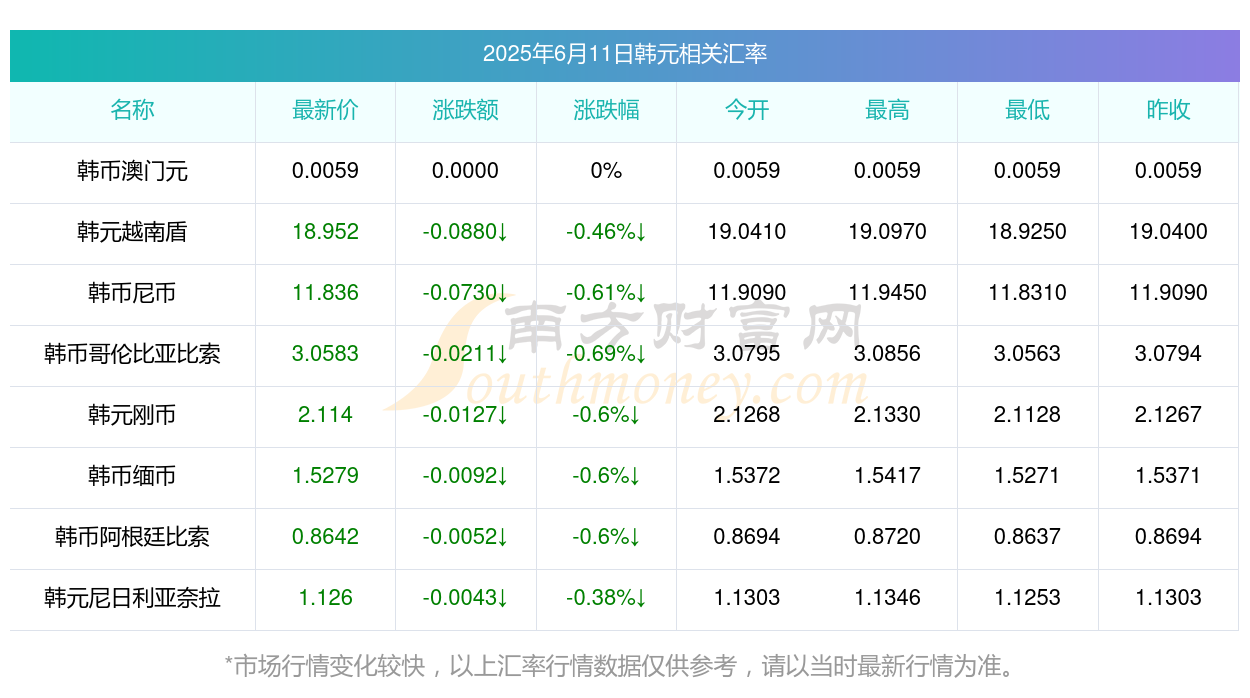This screenshot has height=698, width=1250.
Task: Click the 0% change percentage
Action: (606, 171)
